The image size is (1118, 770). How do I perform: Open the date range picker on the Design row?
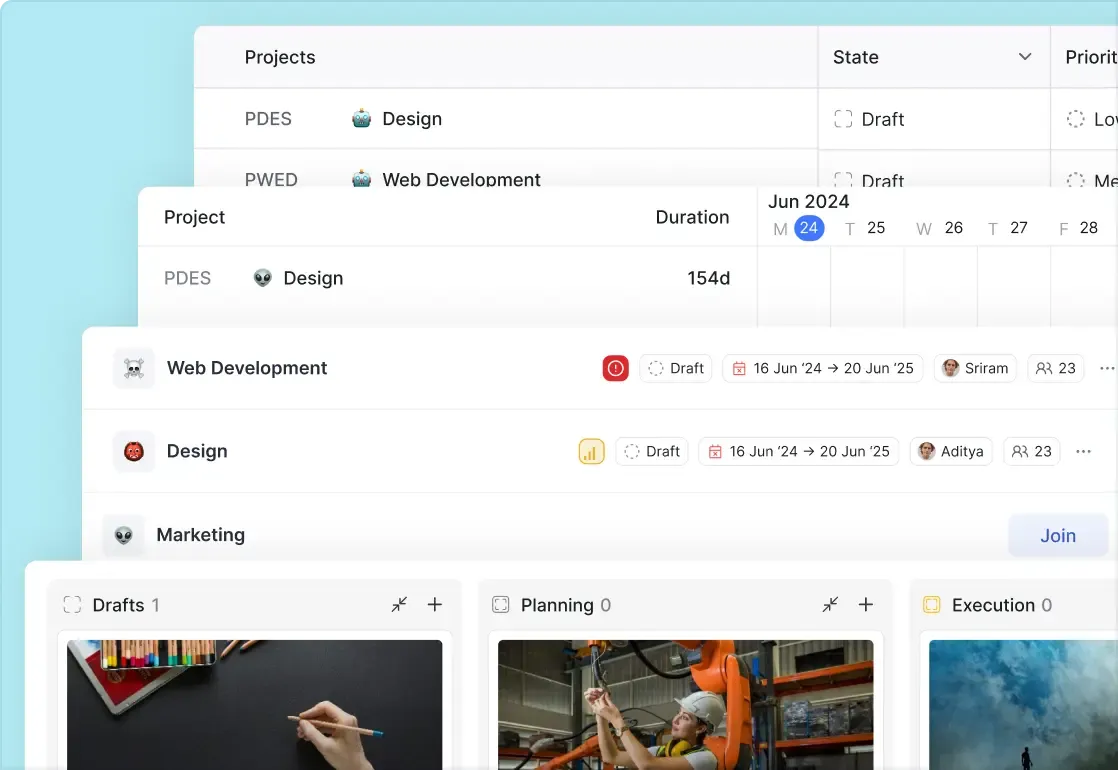pos(798,451)
